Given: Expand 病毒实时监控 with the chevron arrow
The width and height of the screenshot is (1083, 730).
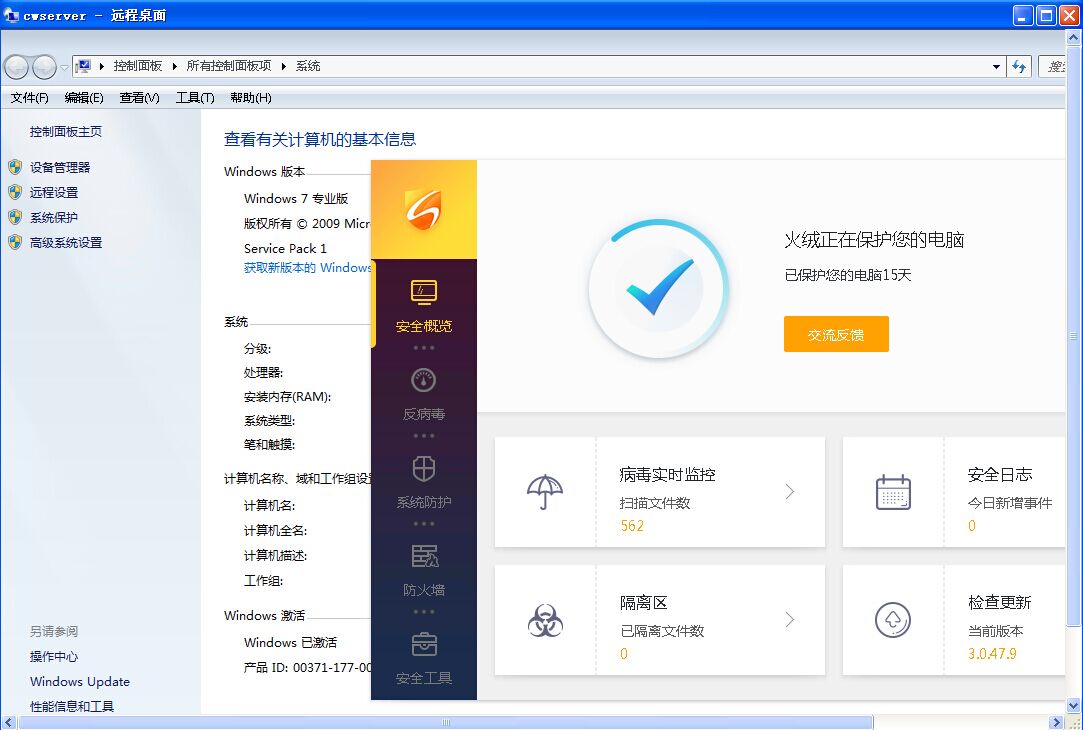Looking at the screenshot, I should pyautogui.click(x=790, y=491).
